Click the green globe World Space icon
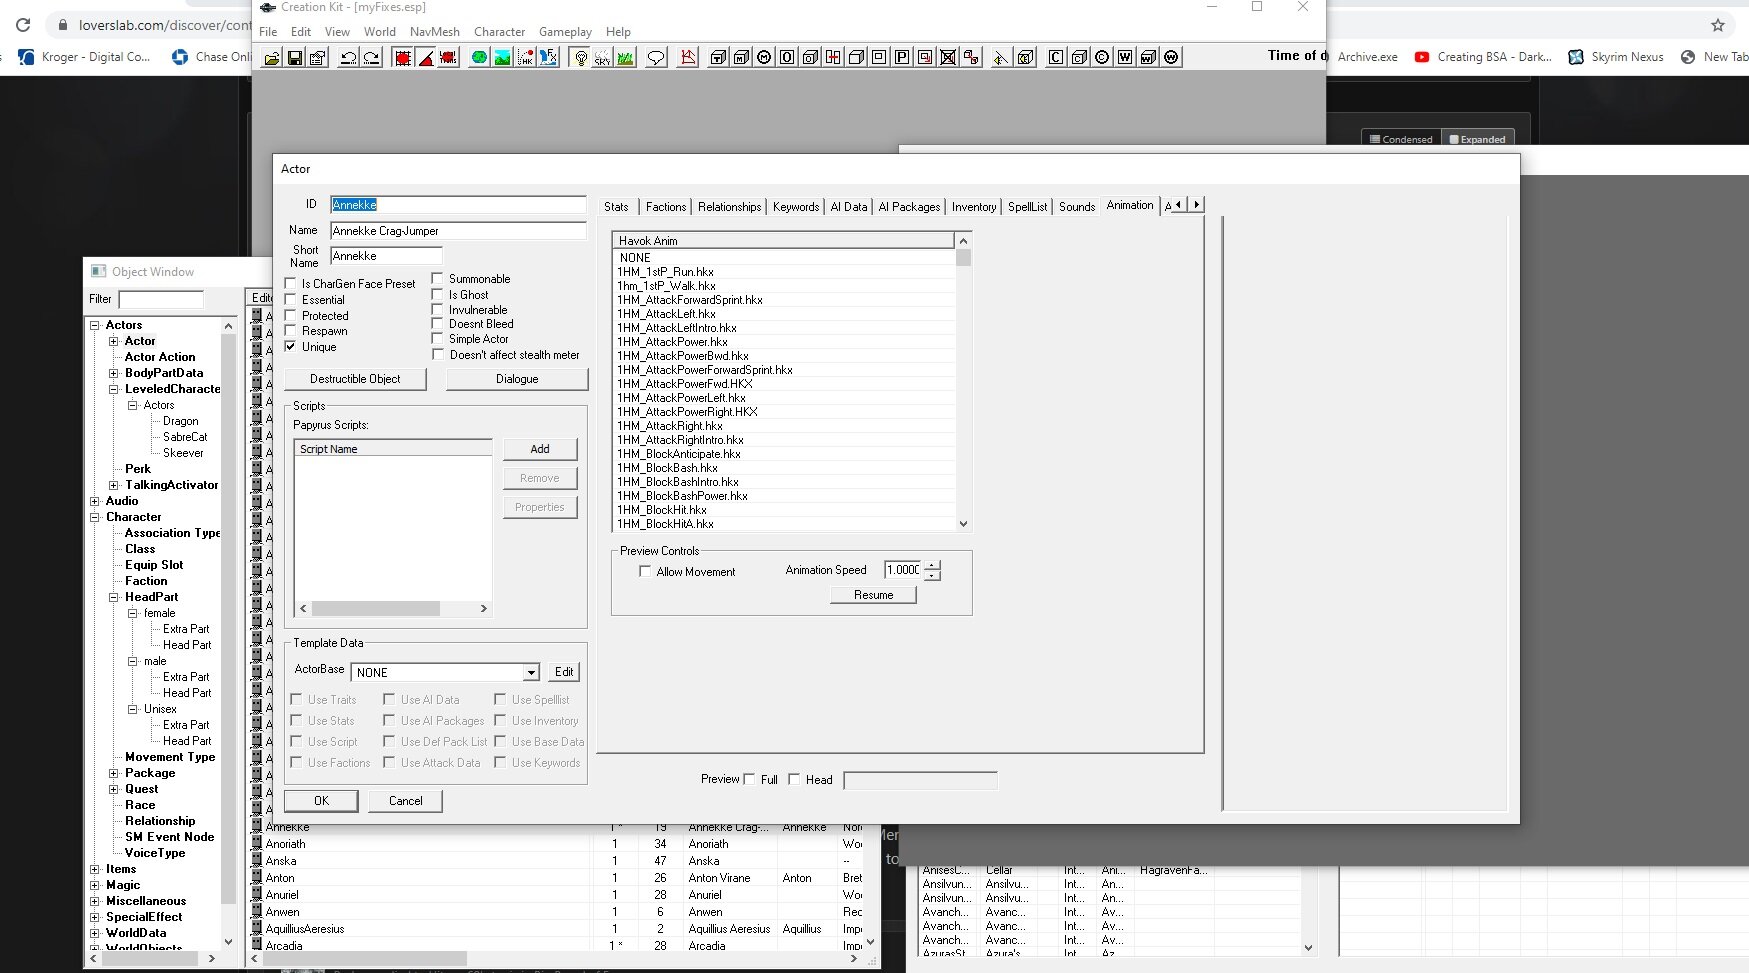The image size is (1749, 973). click(480, 58)
